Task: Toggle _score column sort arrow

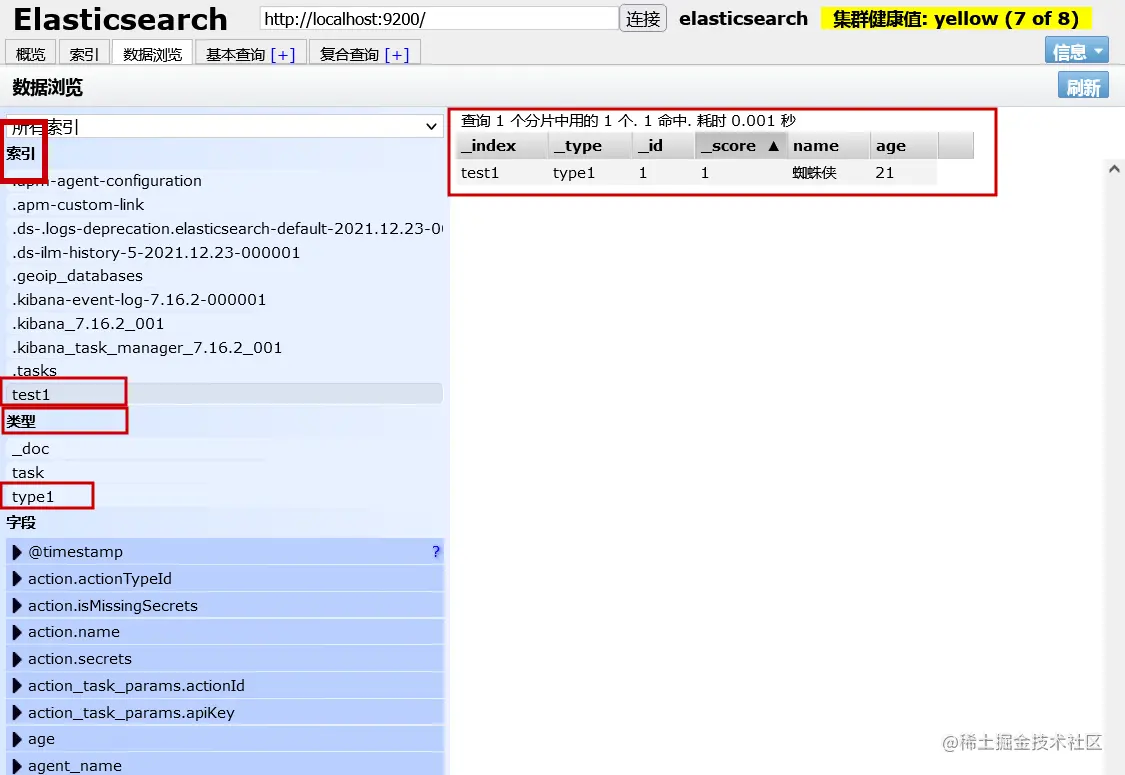Action: (773, 146)
